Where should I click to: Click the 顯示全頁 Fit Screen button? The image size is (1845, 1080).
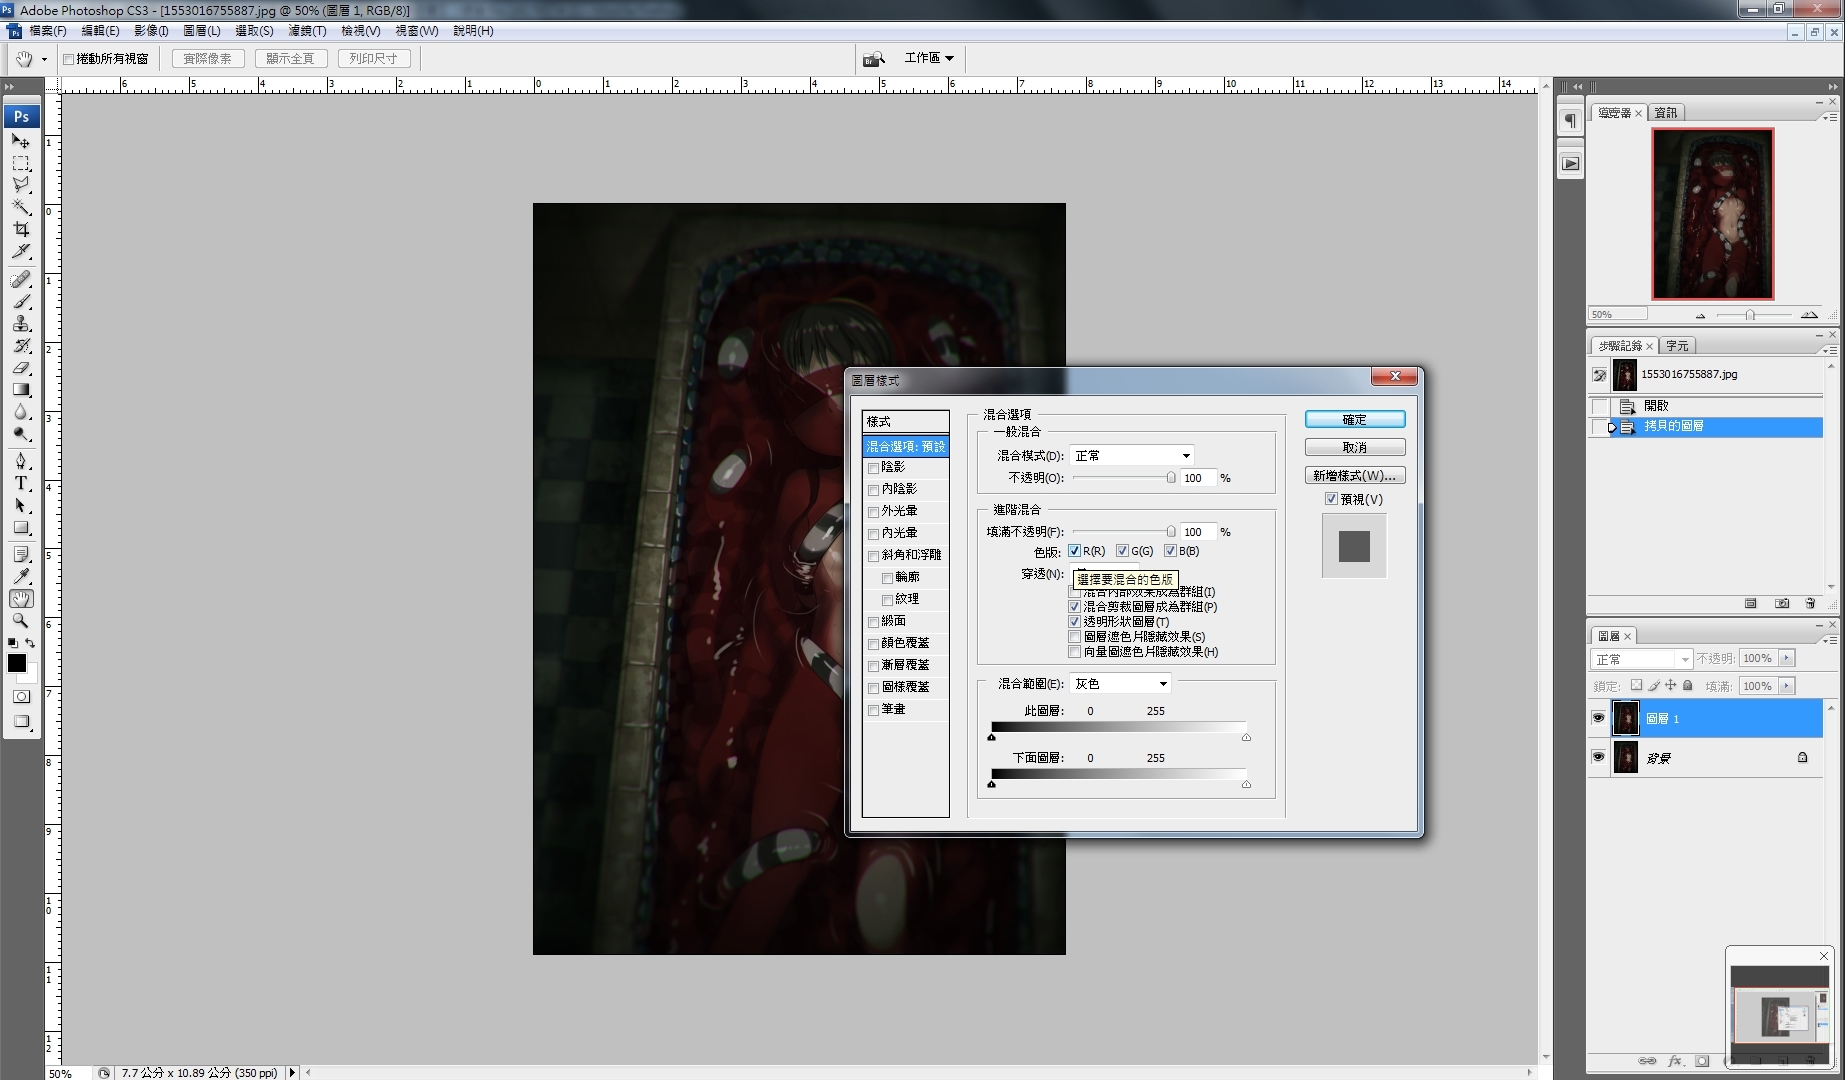pyautogui.click(x=290, y=59)
